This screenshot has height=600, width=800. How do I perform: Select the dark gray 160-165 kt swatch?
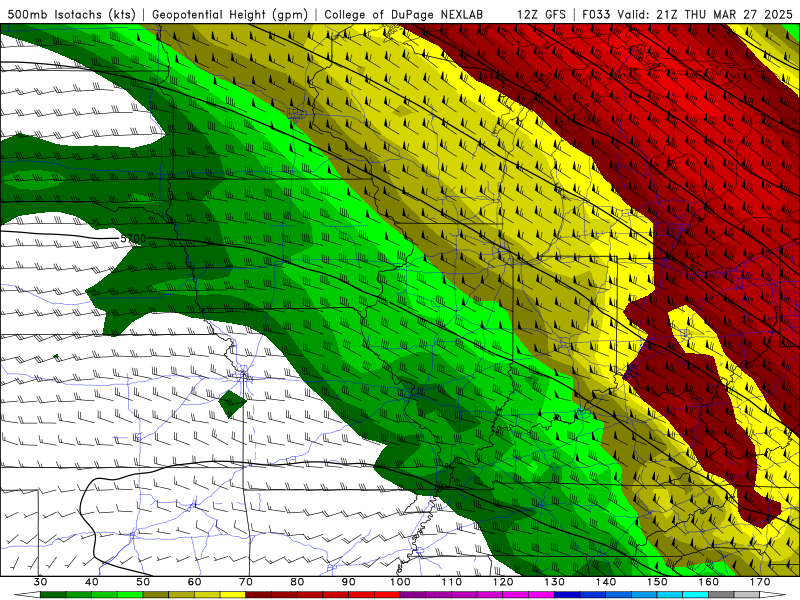click(721, 595)
